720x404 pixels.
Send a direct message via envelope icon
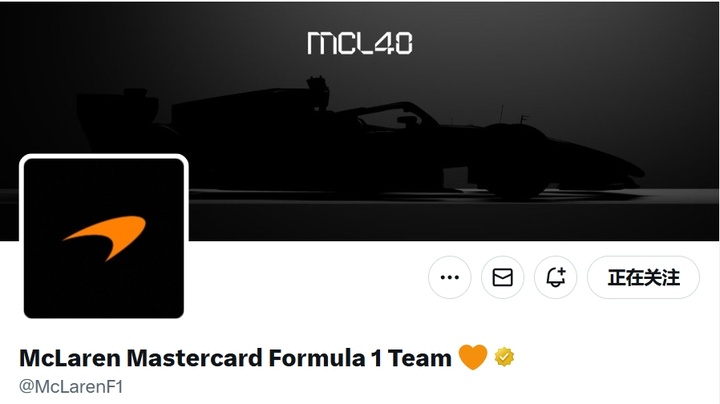502,277
